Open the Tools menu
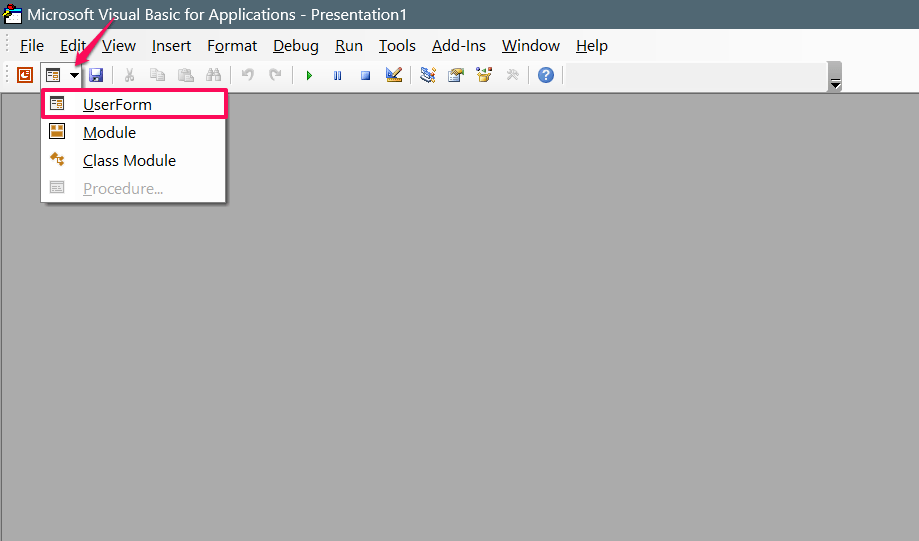 pyautogui.click(x=397, y=46)
